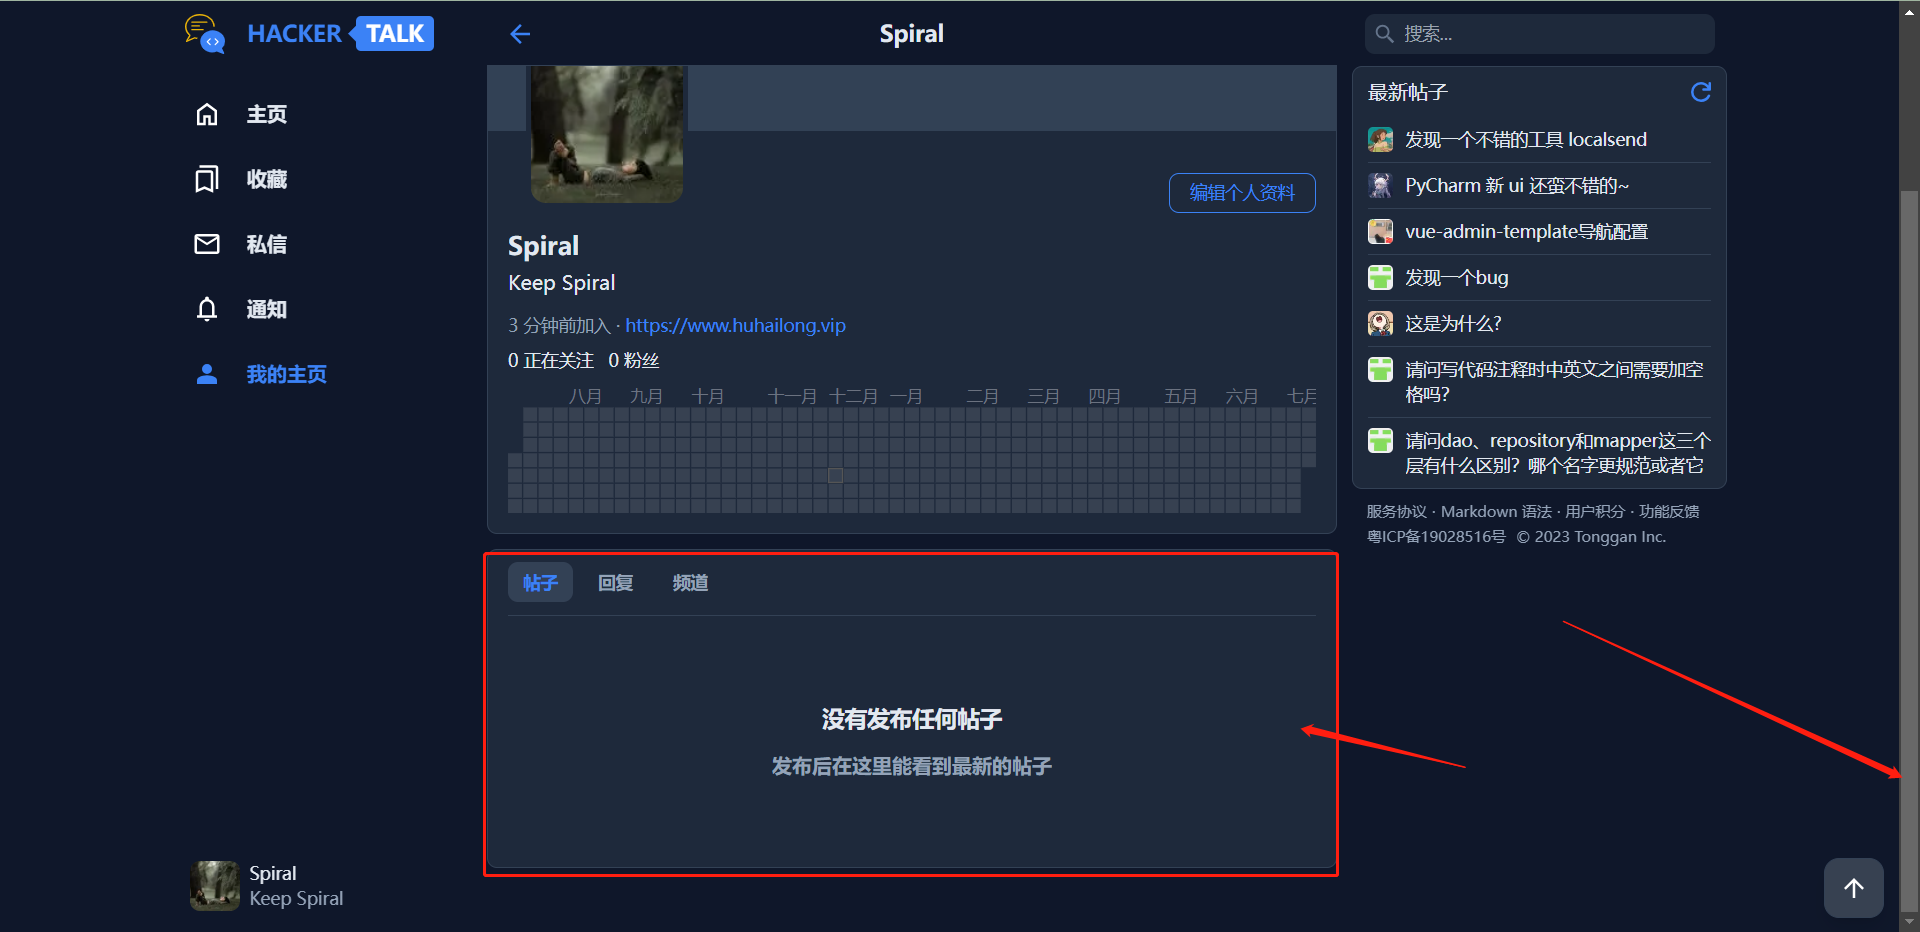Screen dimensions: 1920x932
Task: Open the Markdown 语法 footer link
Action: click(x=1496, y=512)
